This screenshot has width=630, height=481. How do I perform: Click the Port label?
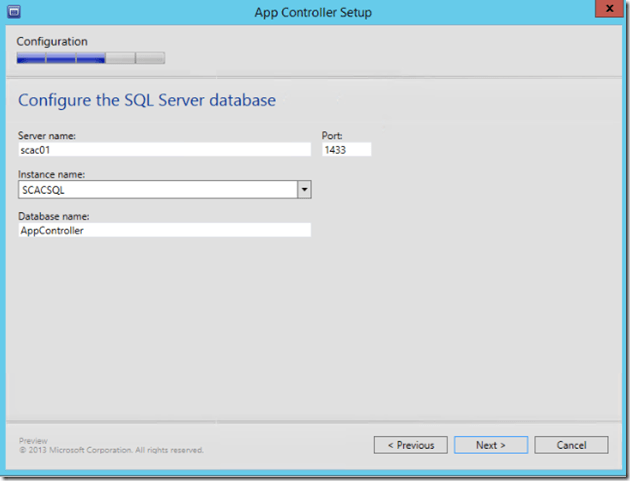coord(332,135)
